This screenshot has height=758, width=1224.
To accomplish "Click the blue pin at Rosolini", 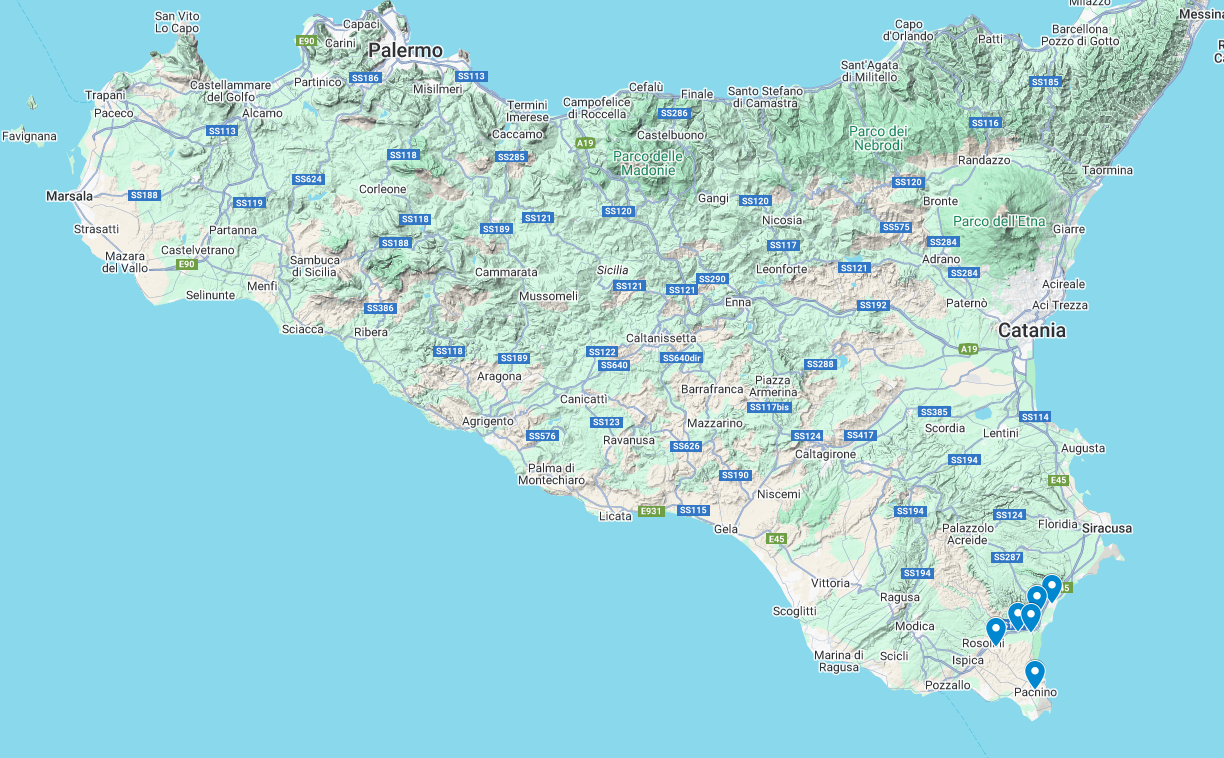I will (995, 630).
